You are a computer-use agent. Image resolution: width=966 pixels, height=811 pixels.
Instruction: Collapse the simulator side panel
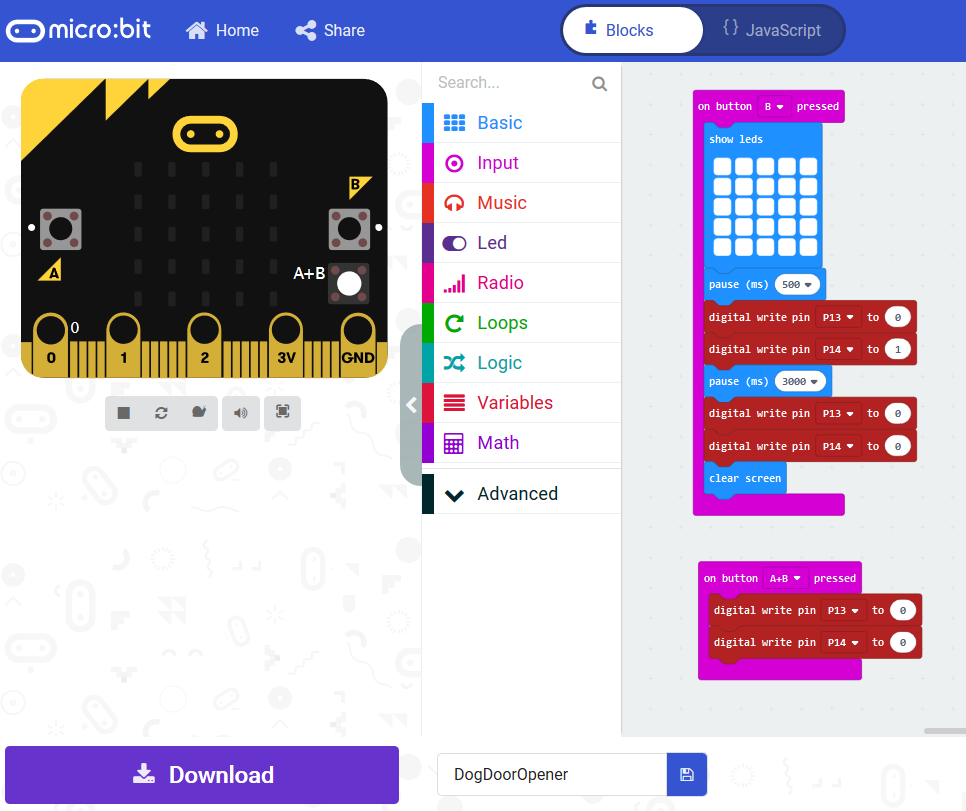pos(411,405)
